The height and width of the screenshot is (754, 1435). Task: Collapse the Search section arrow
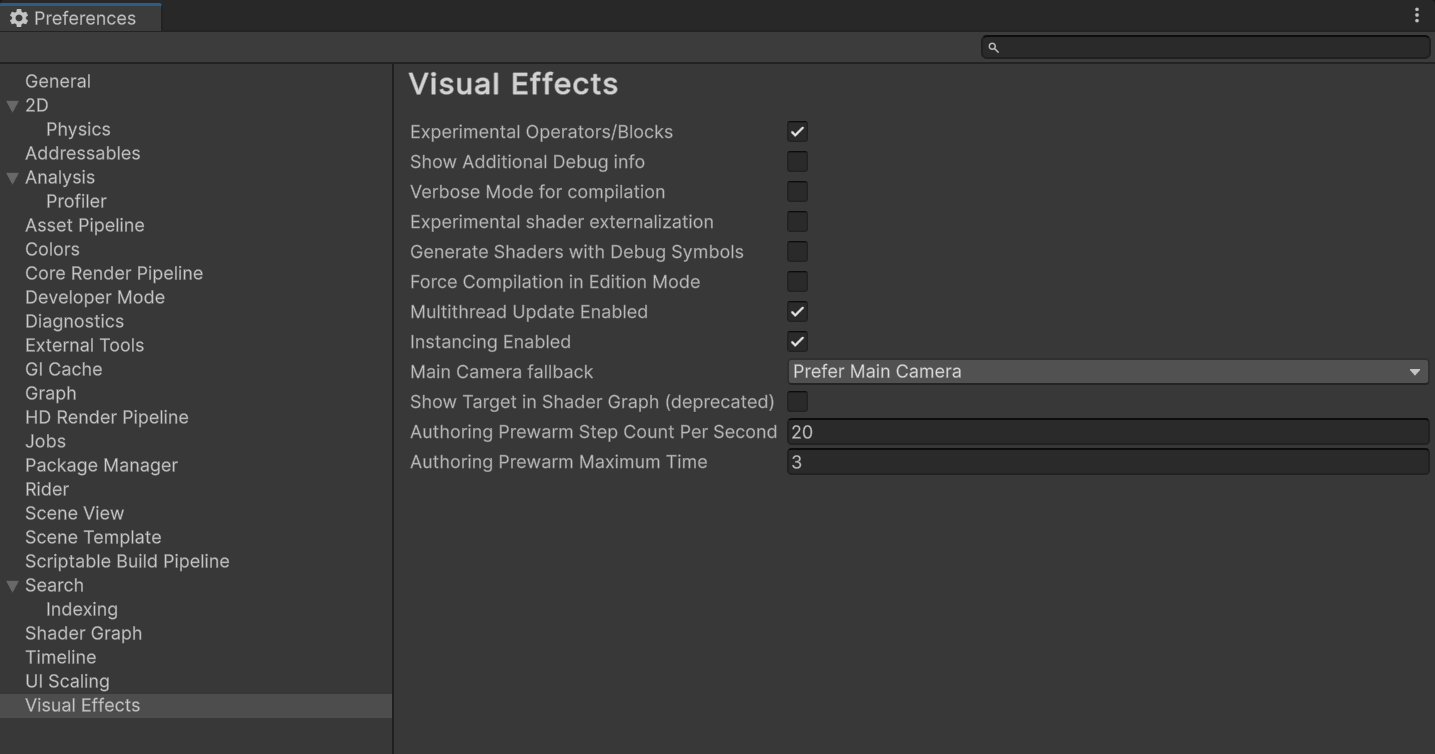tap(12, 586)
